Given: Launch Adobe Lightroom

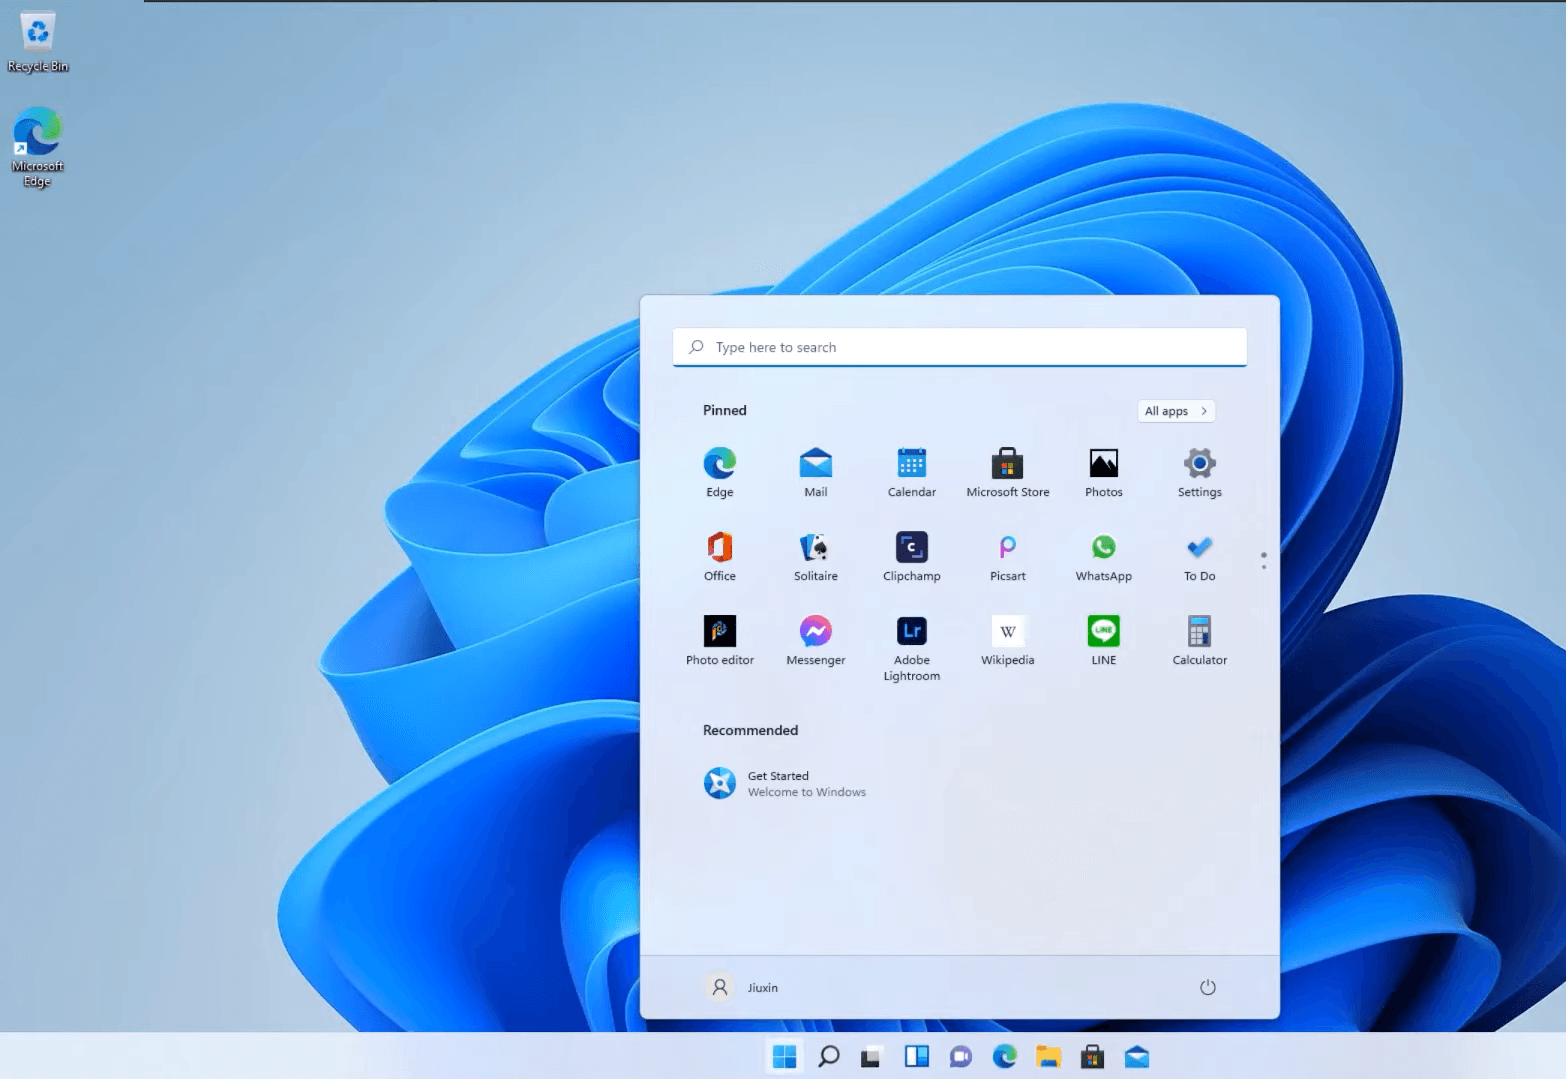Looking at the screenshot, I should 911,648.
